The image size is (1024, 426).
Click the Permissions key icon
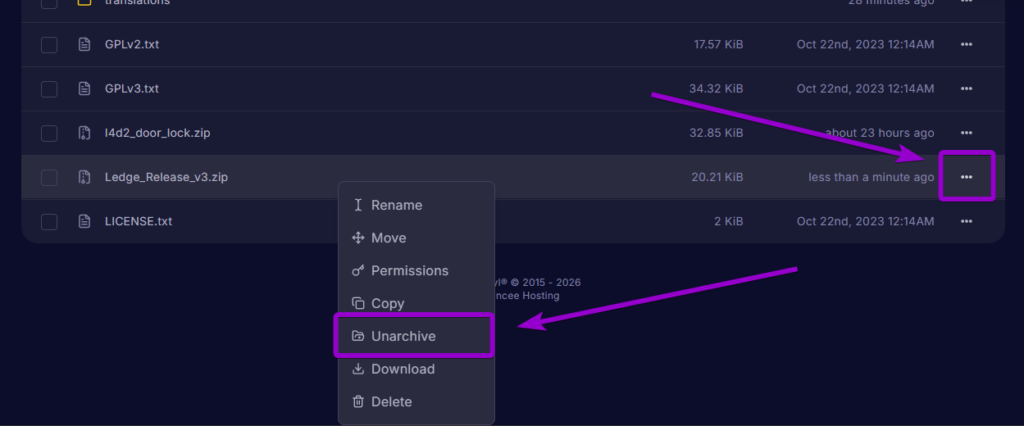click(x=358, y=270)
